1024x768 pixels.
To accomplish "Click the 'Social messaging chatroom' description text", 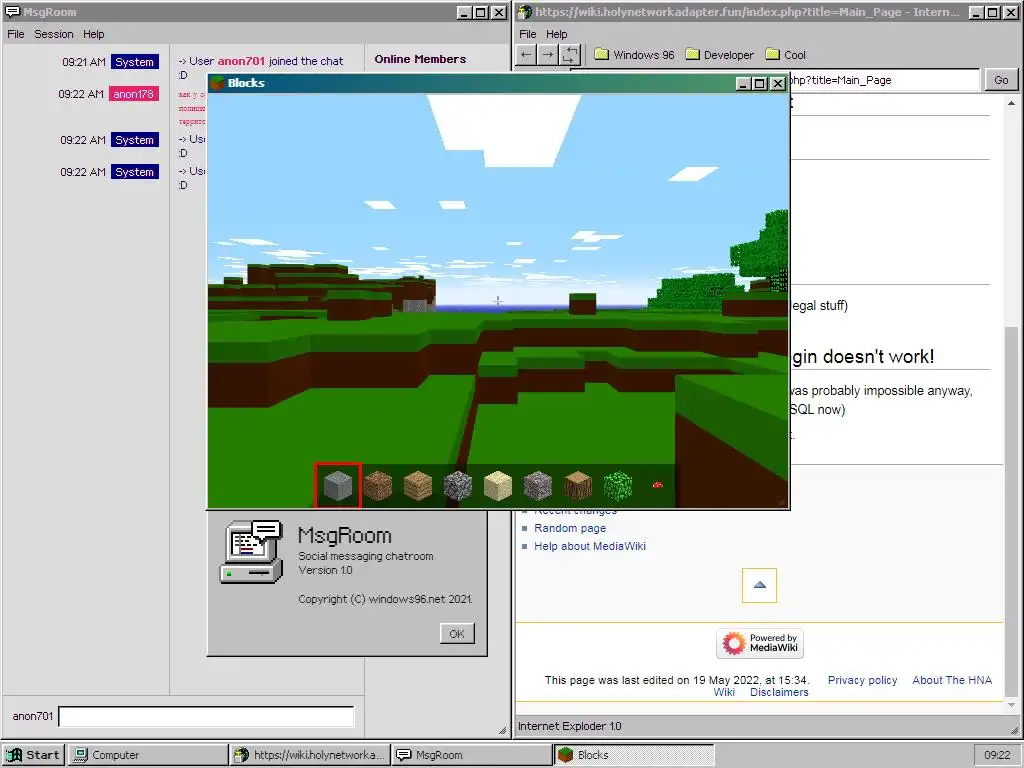I will (366, 556).
